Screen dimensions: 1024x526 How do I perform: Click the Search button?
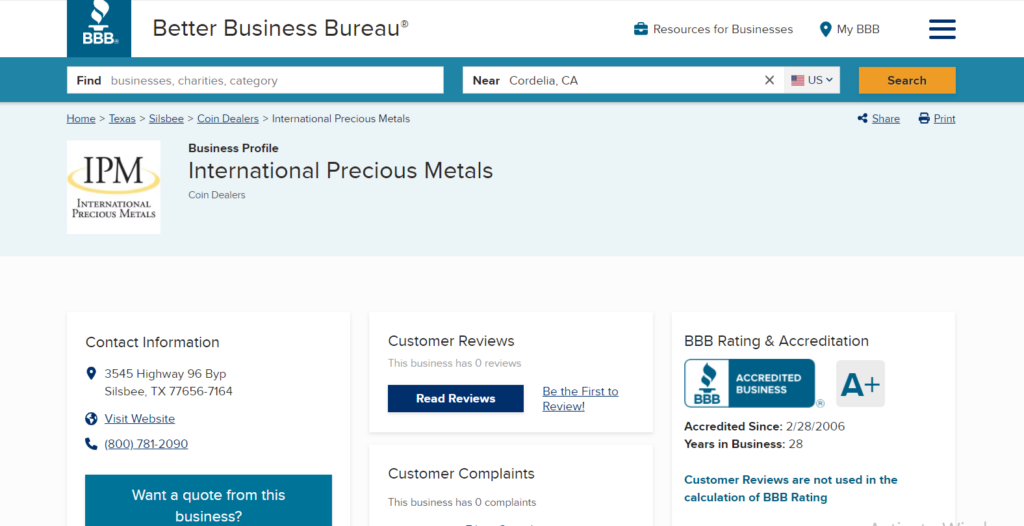click(907, 80)
